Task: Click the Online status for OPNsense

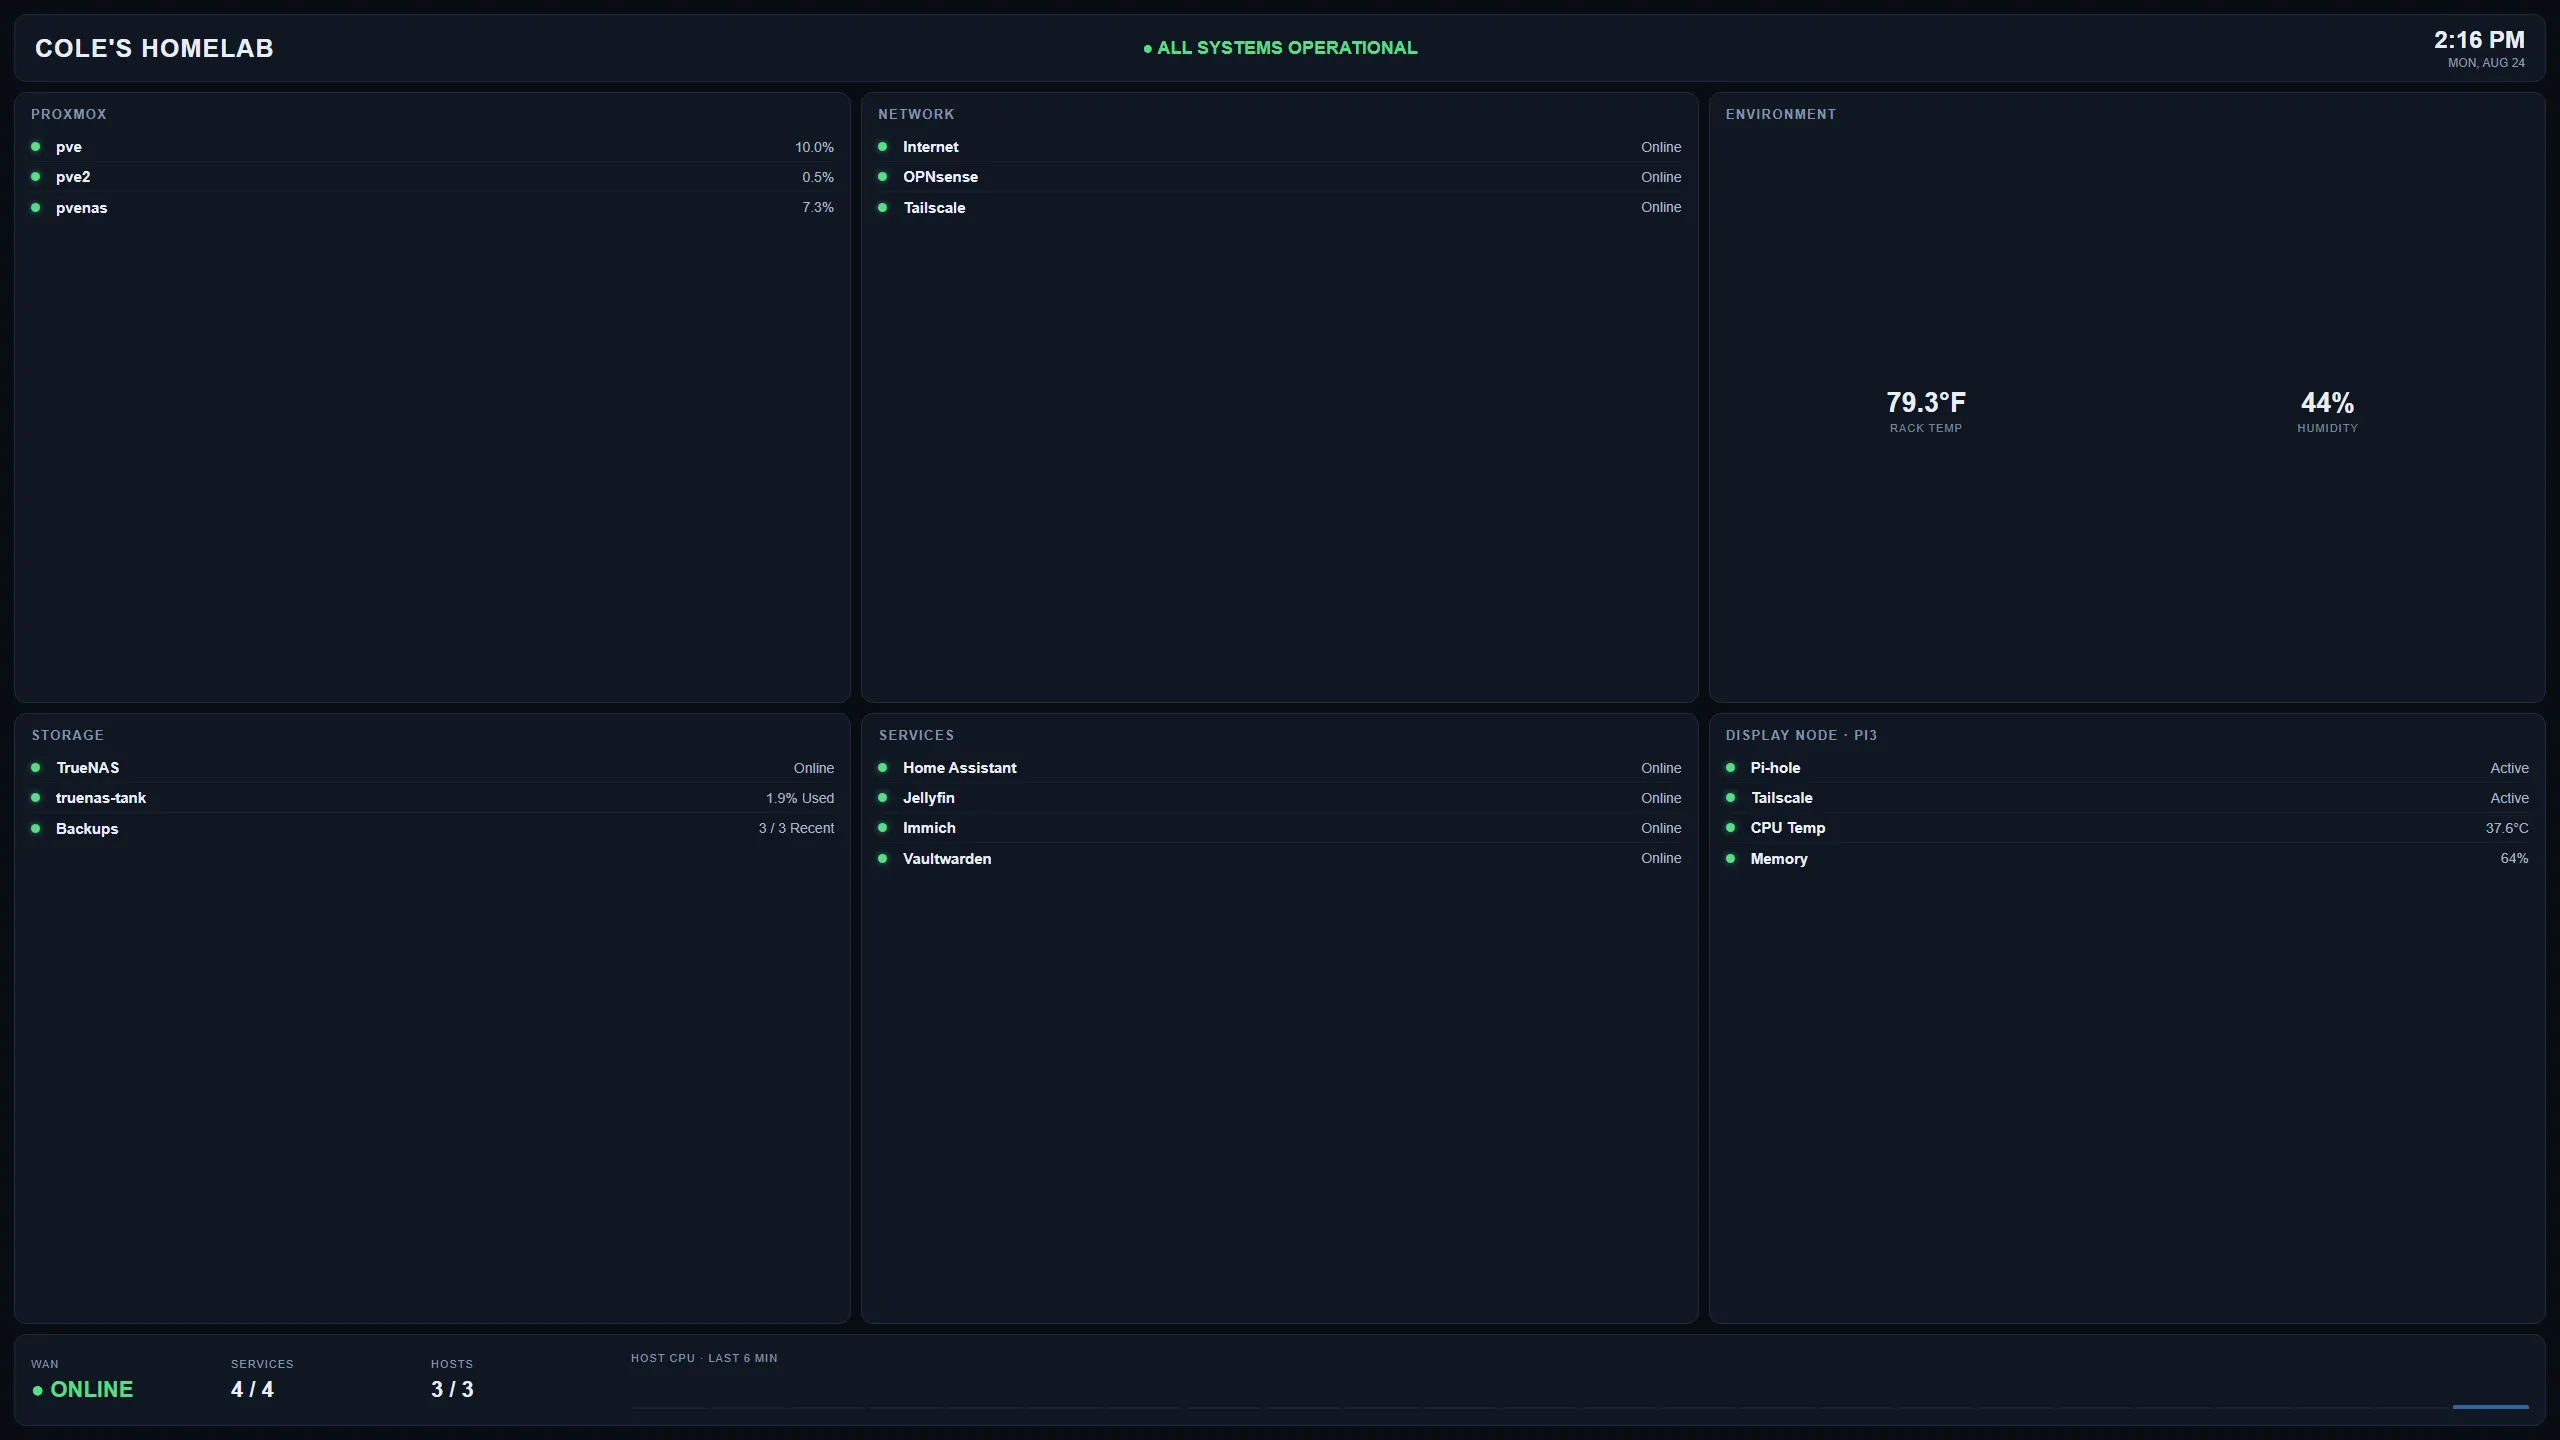Action: point(1661,177)
